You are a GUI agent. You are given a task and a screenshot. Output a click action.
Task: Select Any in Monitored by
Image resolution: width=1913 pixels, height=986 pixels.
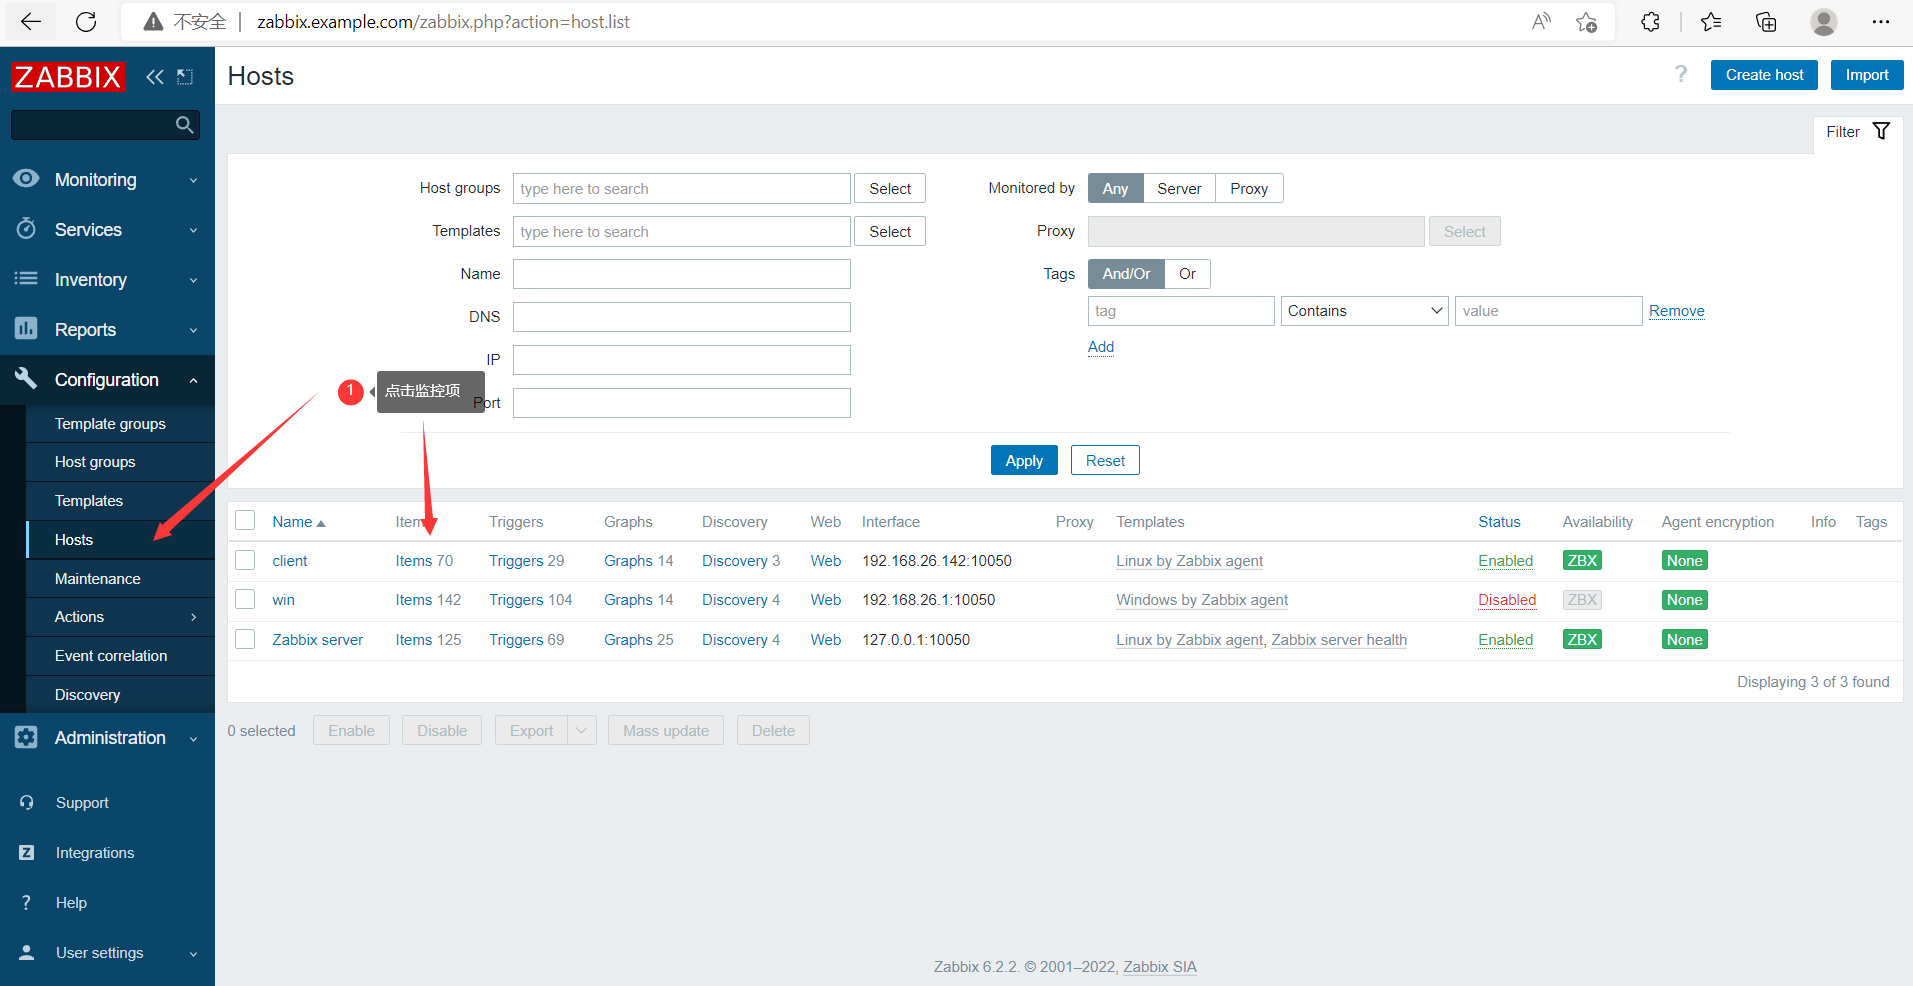1115,188
